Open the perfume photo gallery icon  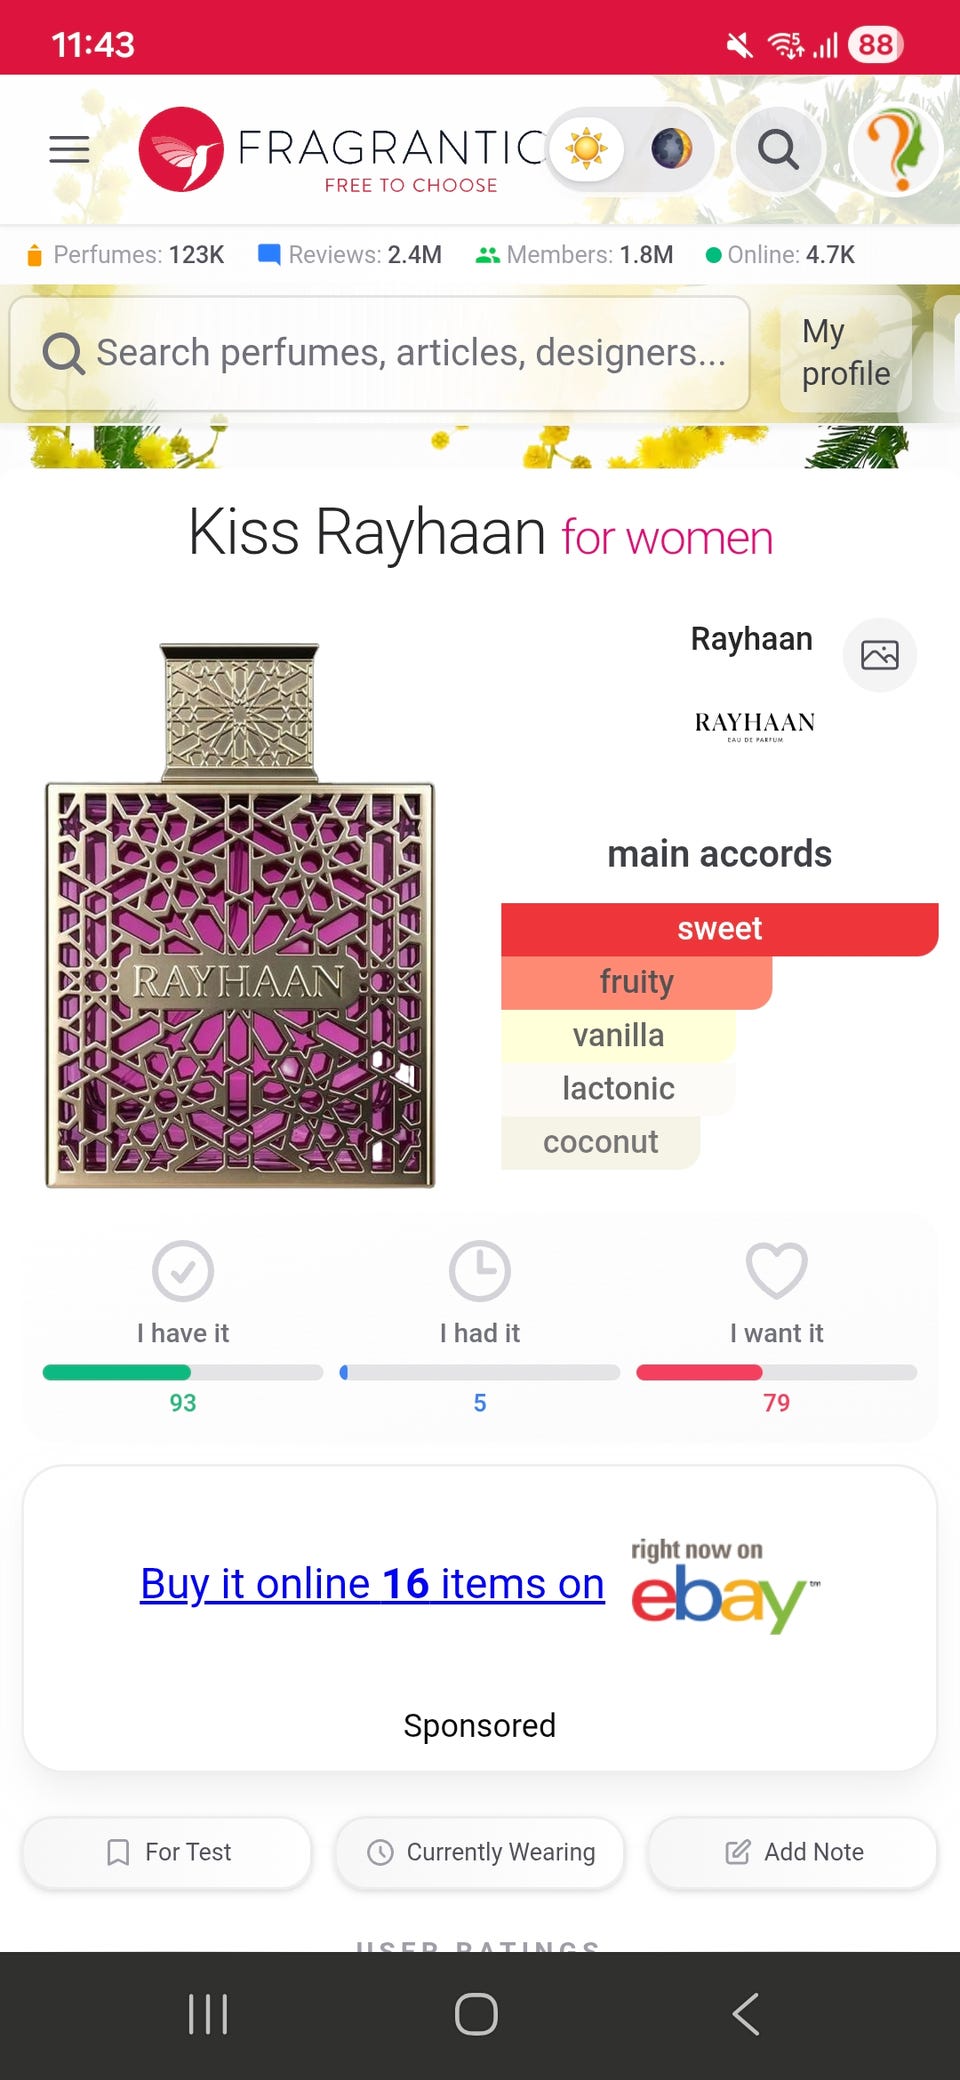[880, 655]
